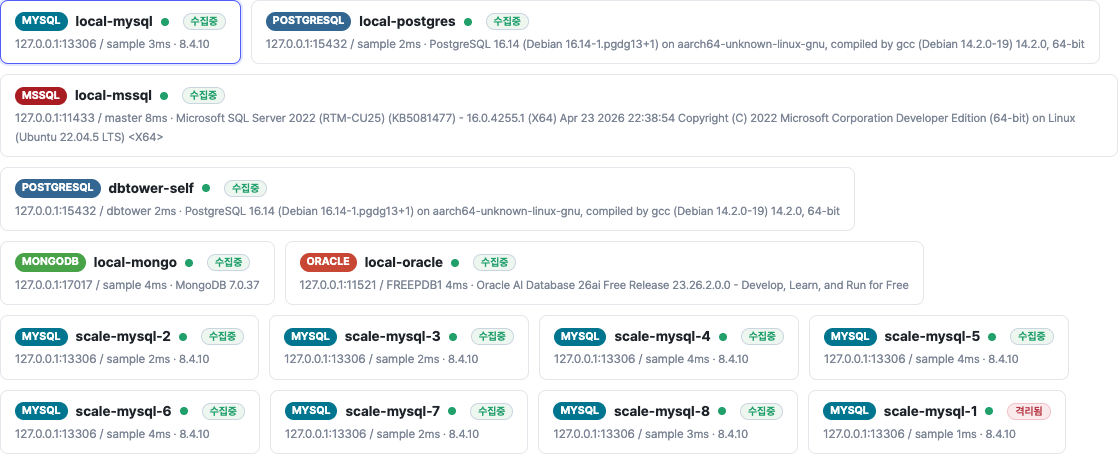Select the local-mysql database card
Screen dimensions: 1118x454
click(x=120, y=32)
